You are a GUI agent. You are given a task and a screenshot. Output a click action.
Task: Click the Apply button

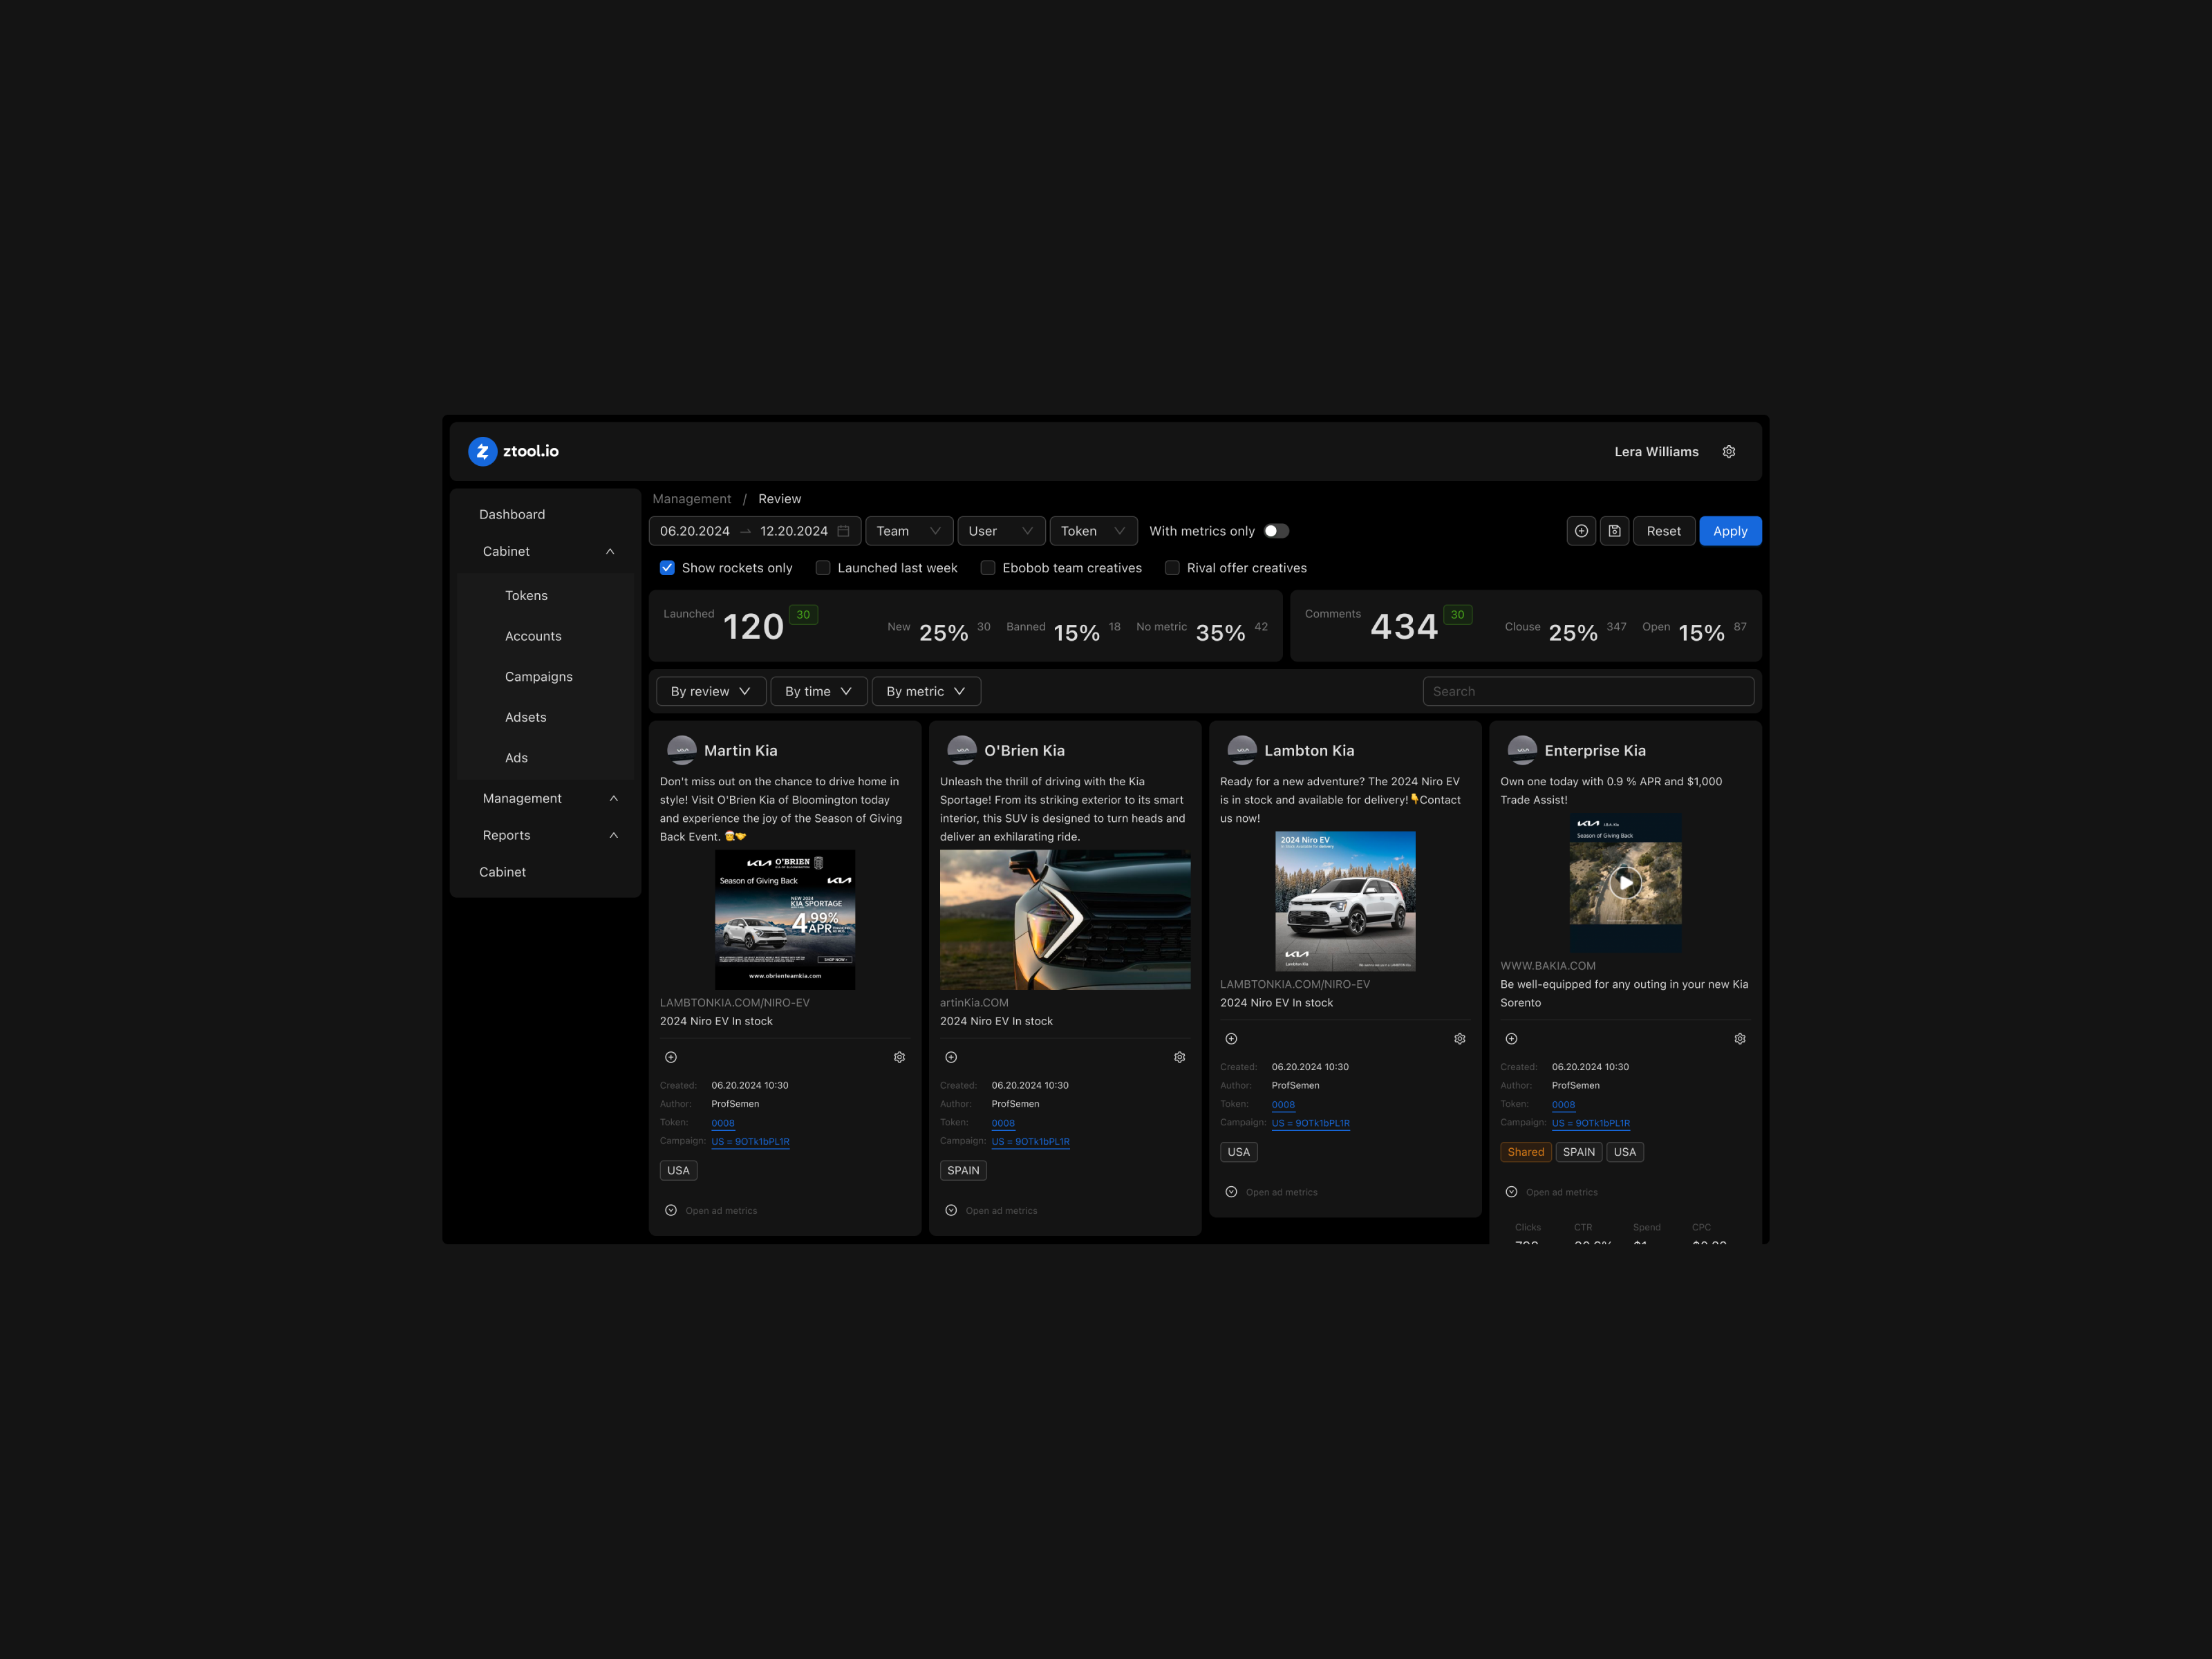[x=1730, y=531]
